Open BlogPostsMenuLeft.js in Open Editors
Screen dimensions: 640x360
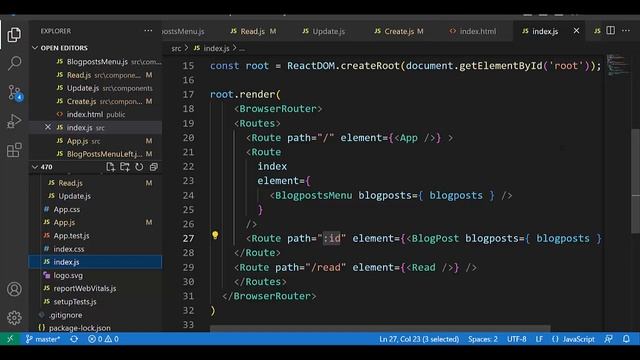point(96,154)
